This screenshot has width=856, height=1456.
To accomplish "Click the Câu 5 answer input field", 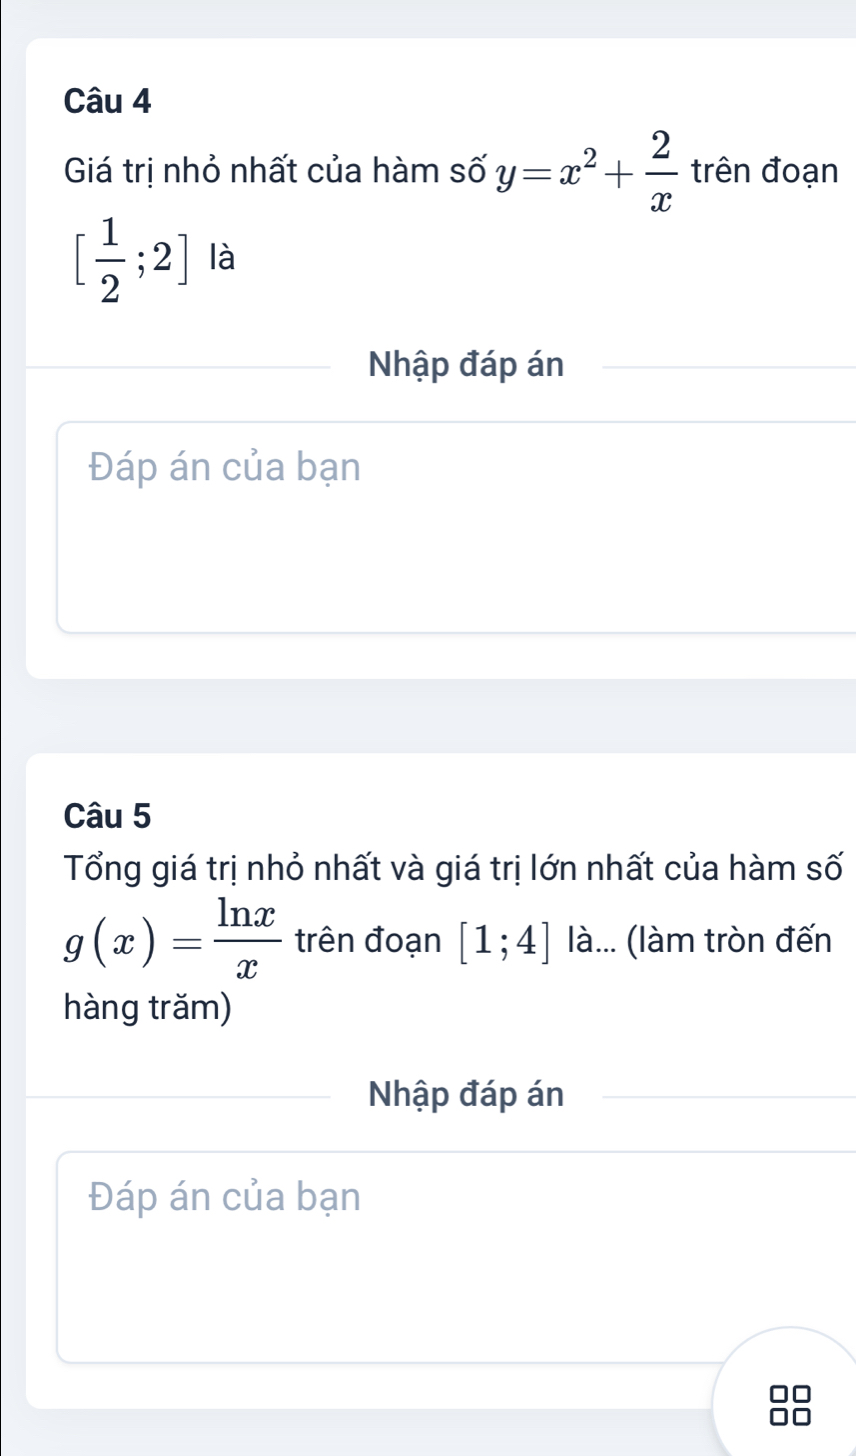I will pos(457,1256).
